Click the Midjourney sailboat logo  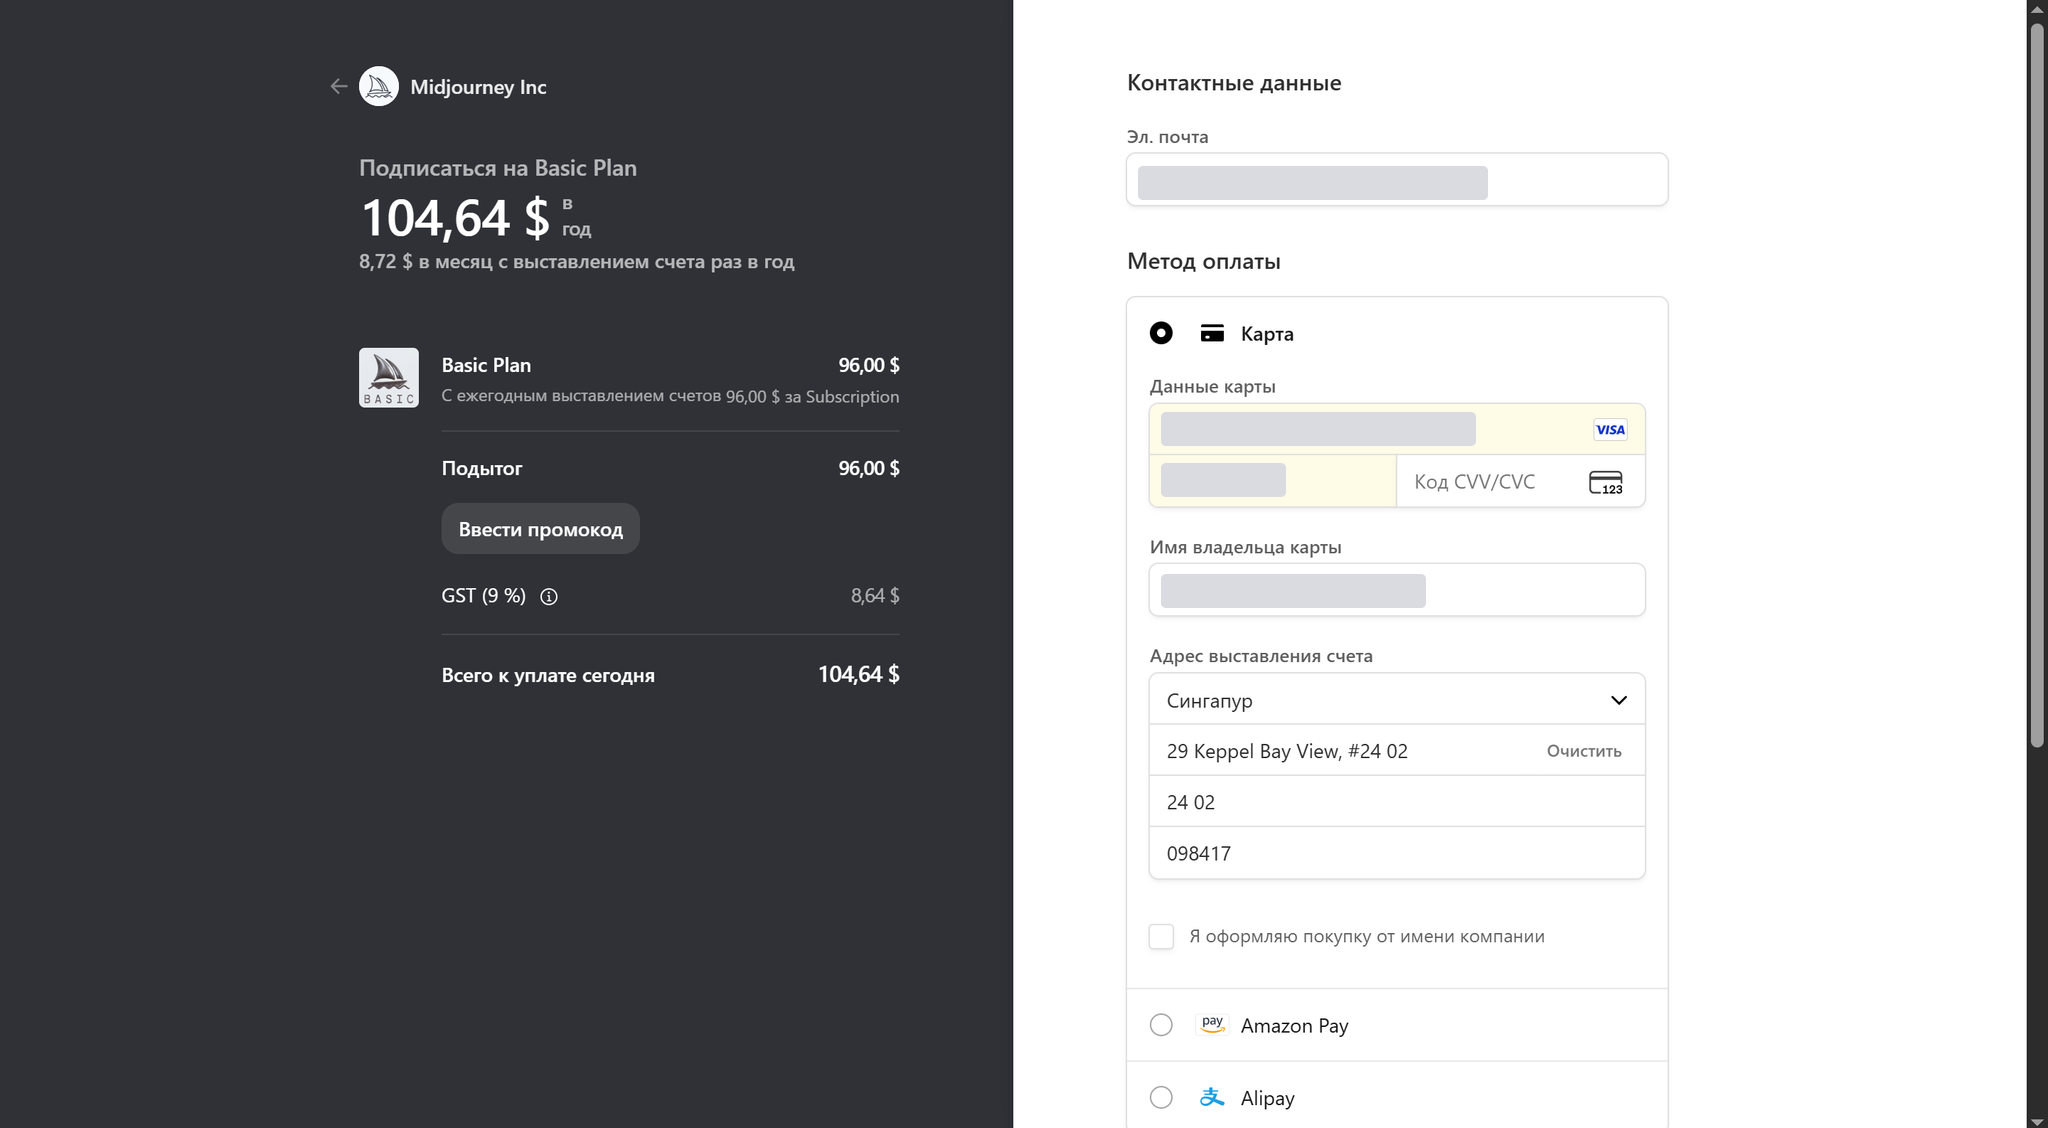click(379, 87)
